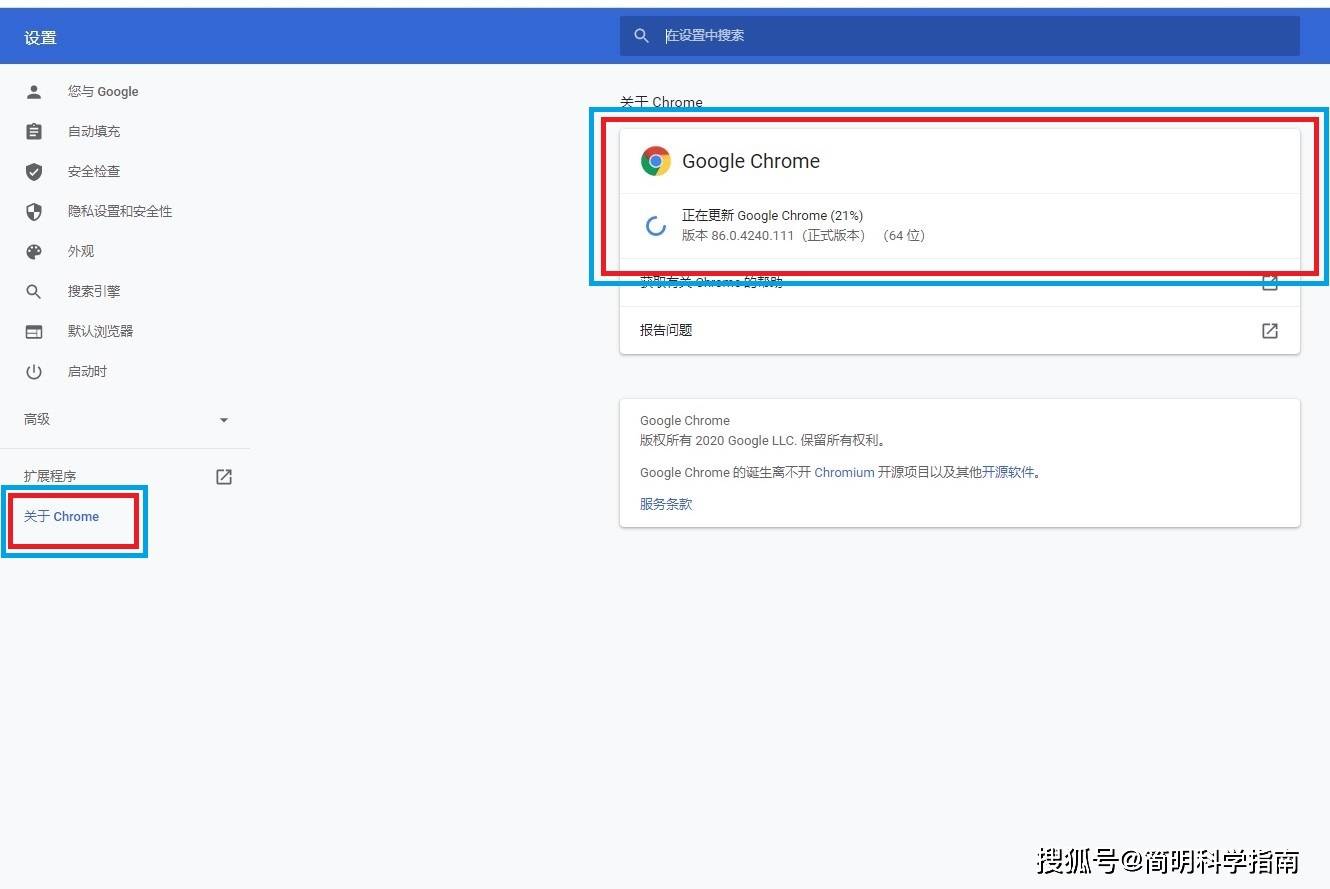The height and width of the screenshot is (889, 1330).
Task: Follow the 开源软件 link
Action: pos(1008,473)
